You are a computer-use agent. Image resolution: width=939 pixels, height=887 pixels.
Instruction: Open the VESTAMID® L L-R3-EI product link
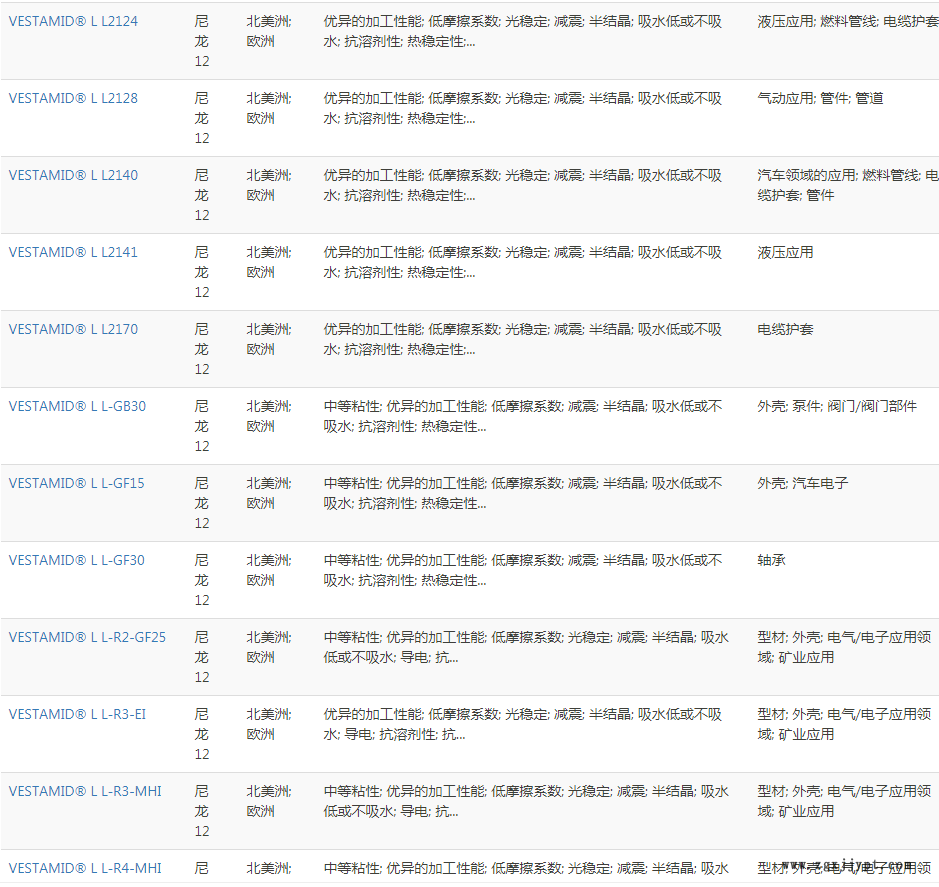77,715
